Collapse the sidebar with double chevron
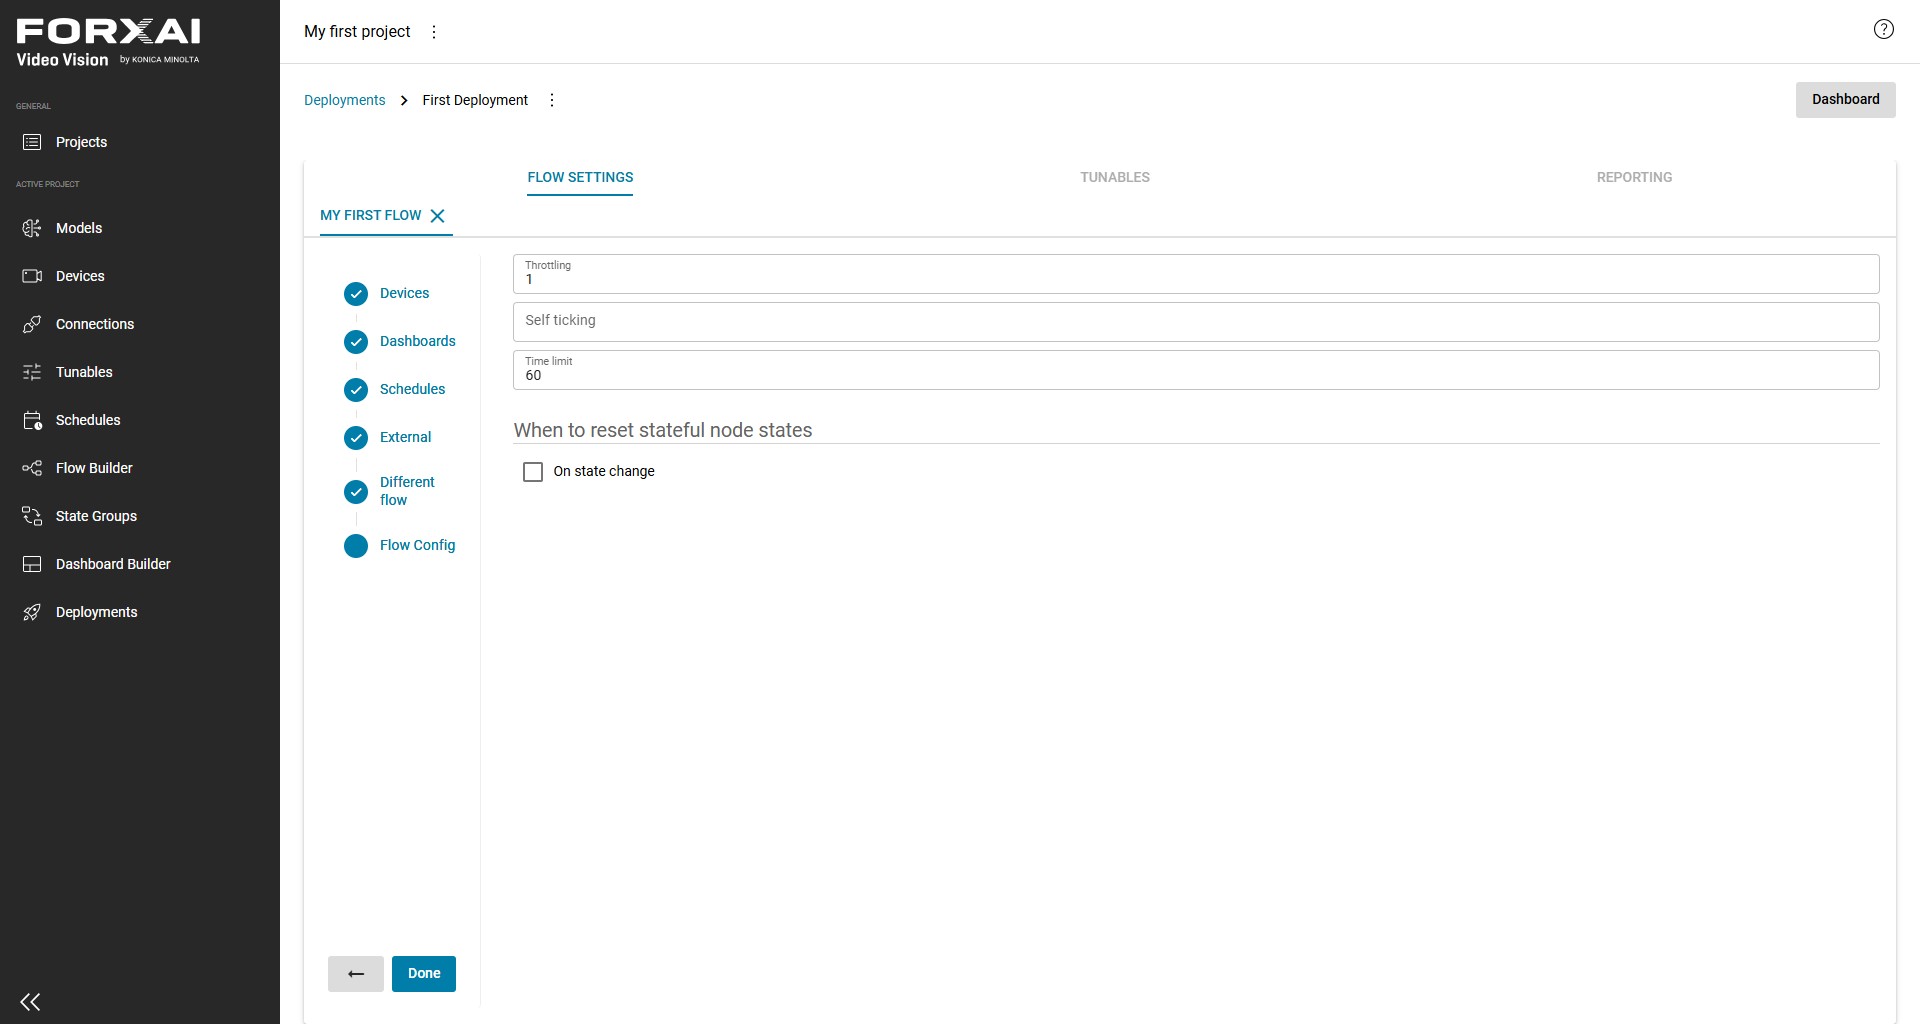The width and height of the screenshot is (1920, 1024). 30,1002
